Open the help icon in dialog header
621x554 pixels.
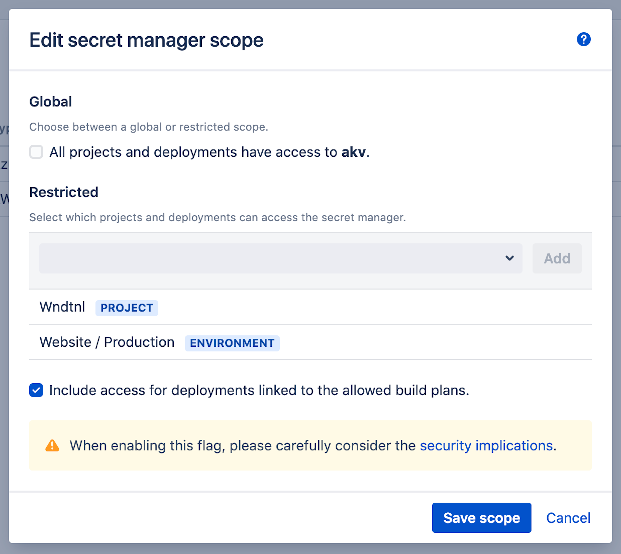click(x=583, y=39)
